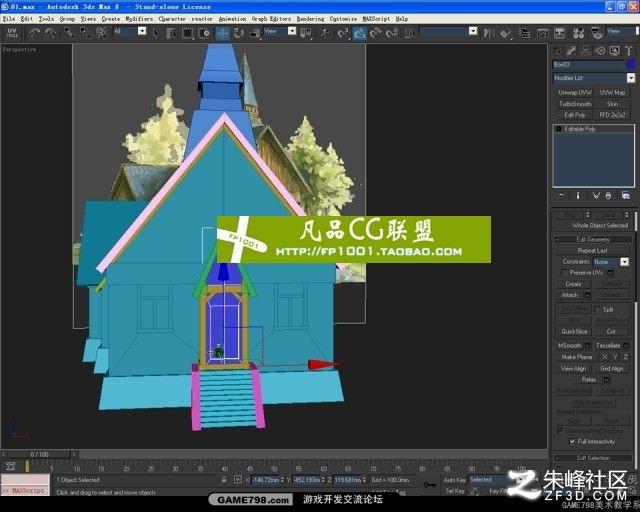The height and width of the screenshot is (512, 640).
Task: Expand the Soft Selection rollout
Action: pyautogui.click(x=593, y=458)
